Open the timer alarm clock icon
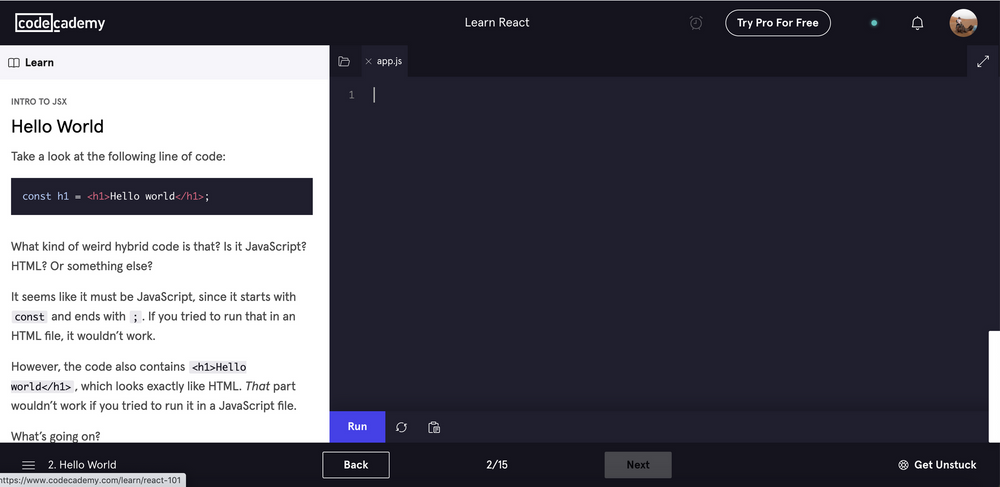The width and height of the screenshot is (1000, 487). coord(696,23)
